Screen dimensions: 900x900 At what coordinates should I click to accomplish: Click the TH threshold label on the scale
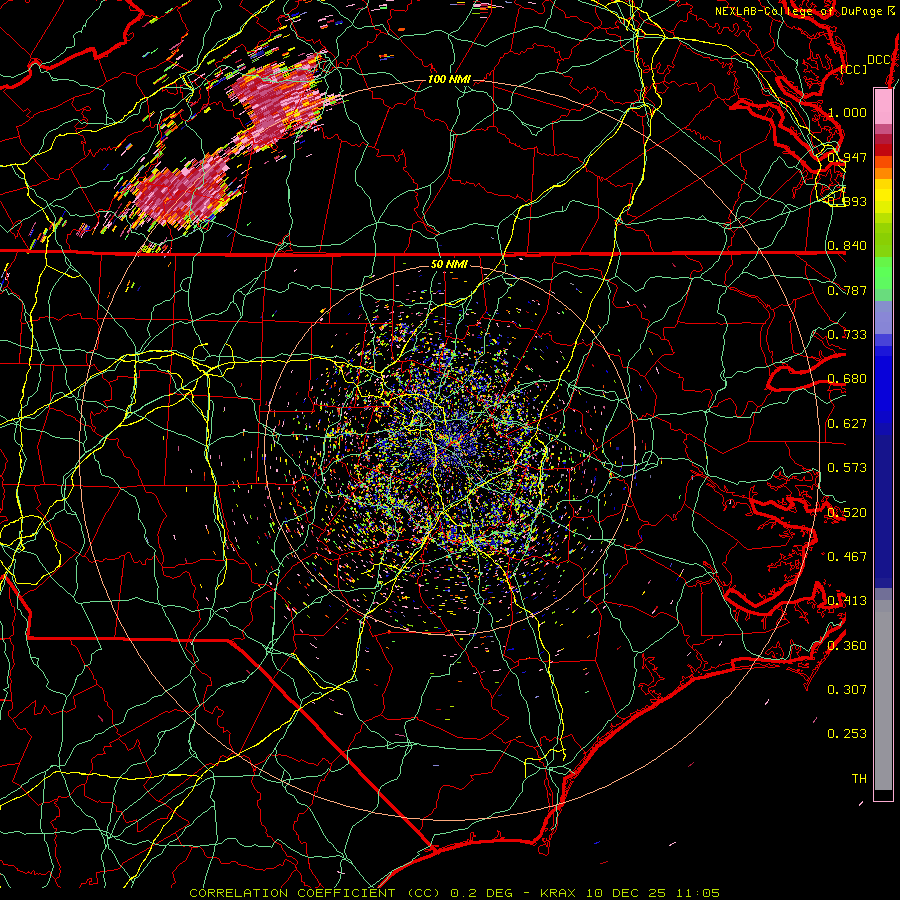tap(859, 779)
